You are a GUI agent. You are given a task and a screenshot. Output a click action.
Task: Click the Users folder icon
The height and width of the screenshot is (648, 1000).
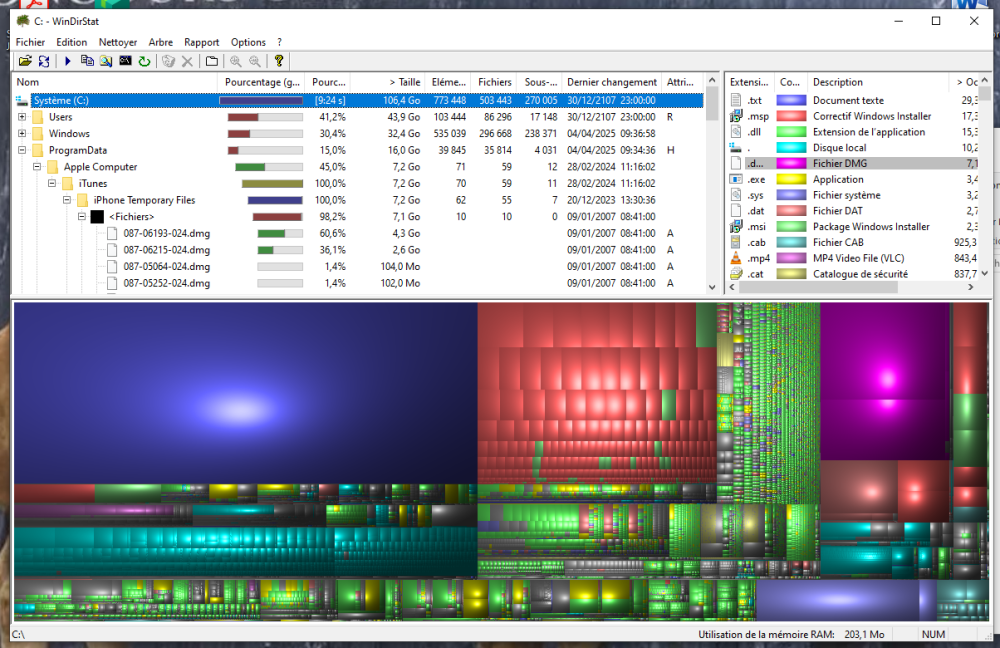point(38,117)
